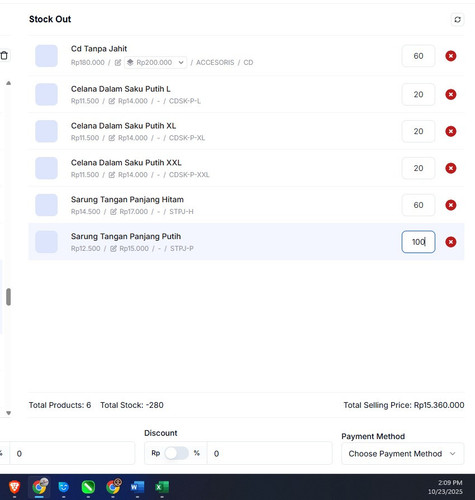Click the Total Stock: -280 text

point(132,405)
